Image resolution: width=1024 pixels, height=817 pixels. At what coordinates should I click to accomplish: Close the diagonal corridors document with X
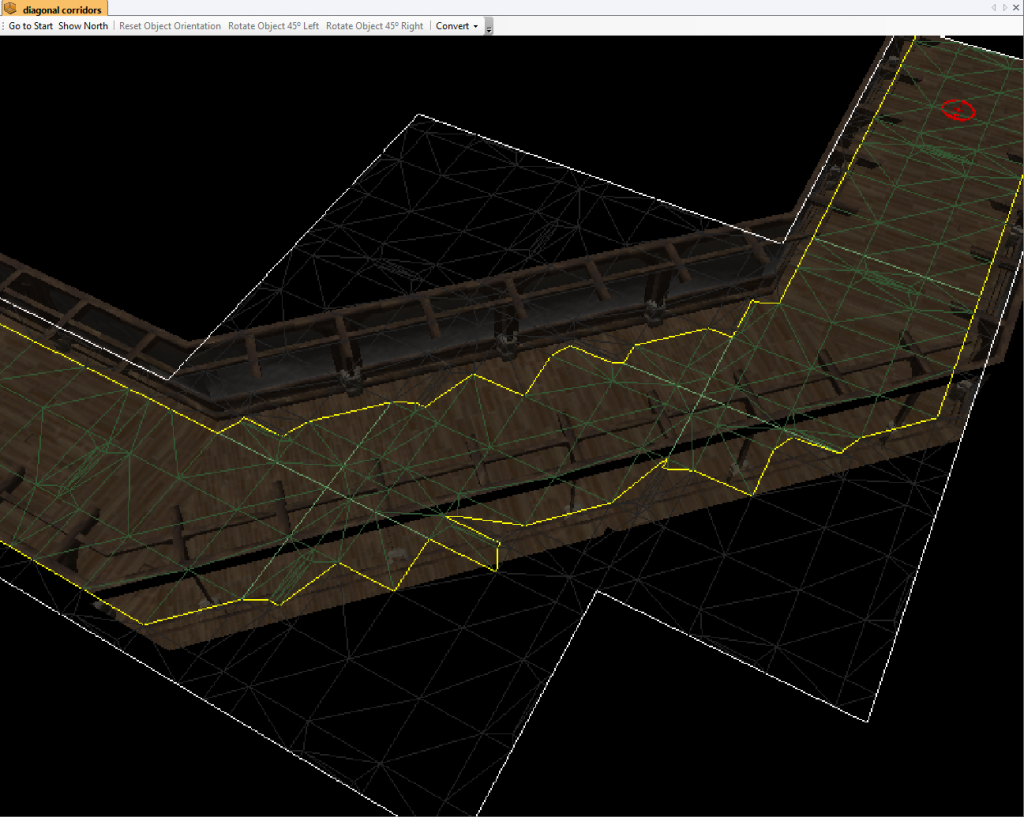[x=1016, y=8]
